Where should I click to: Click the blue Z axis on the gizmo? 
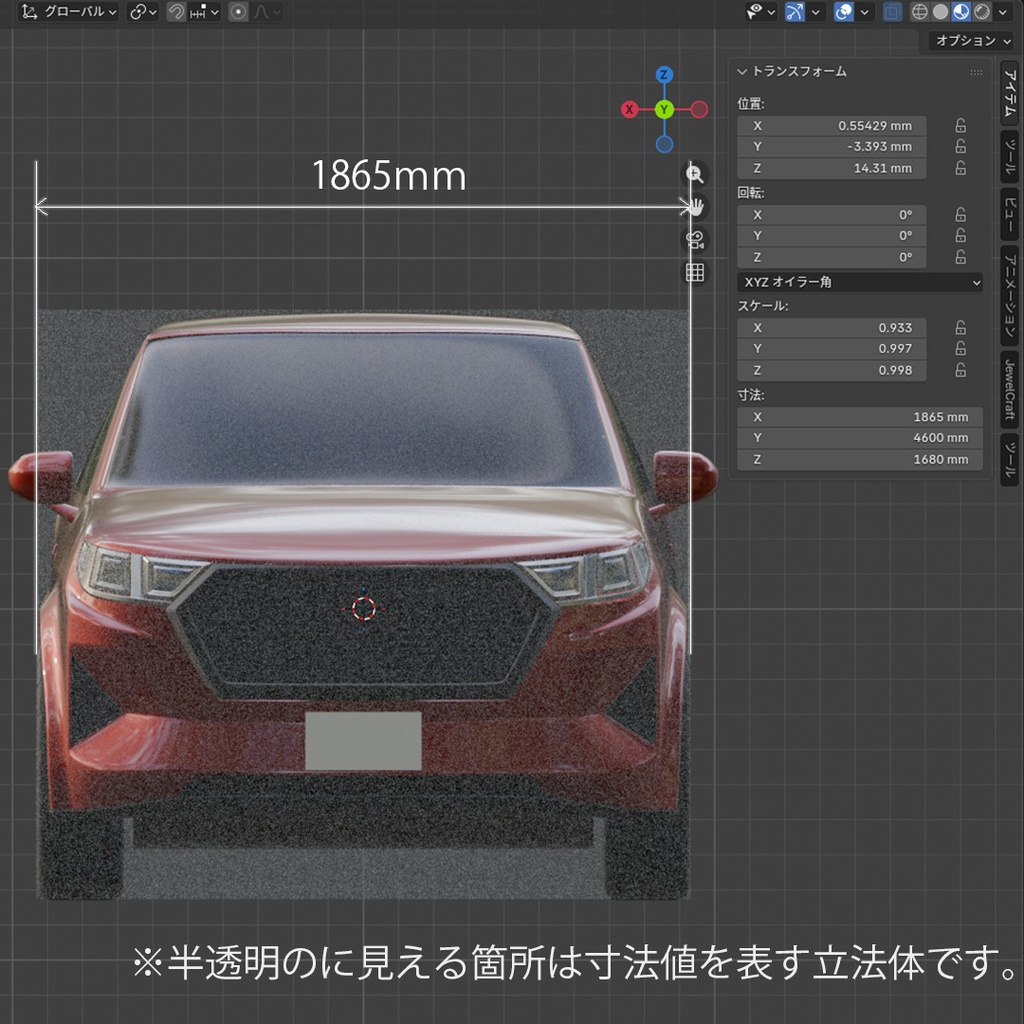[x=664, y=74]
